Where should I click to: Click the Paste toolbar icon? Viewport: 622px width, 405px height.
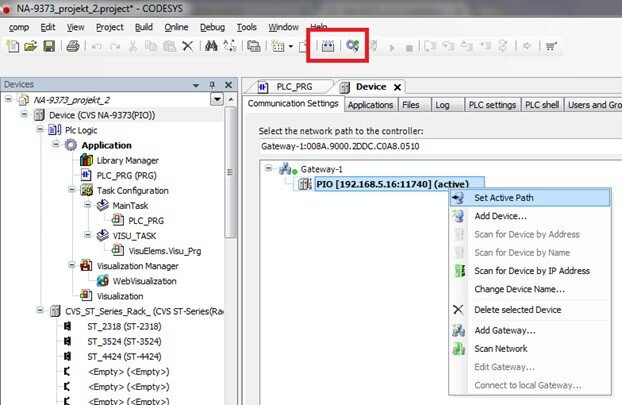pos(169,46)
